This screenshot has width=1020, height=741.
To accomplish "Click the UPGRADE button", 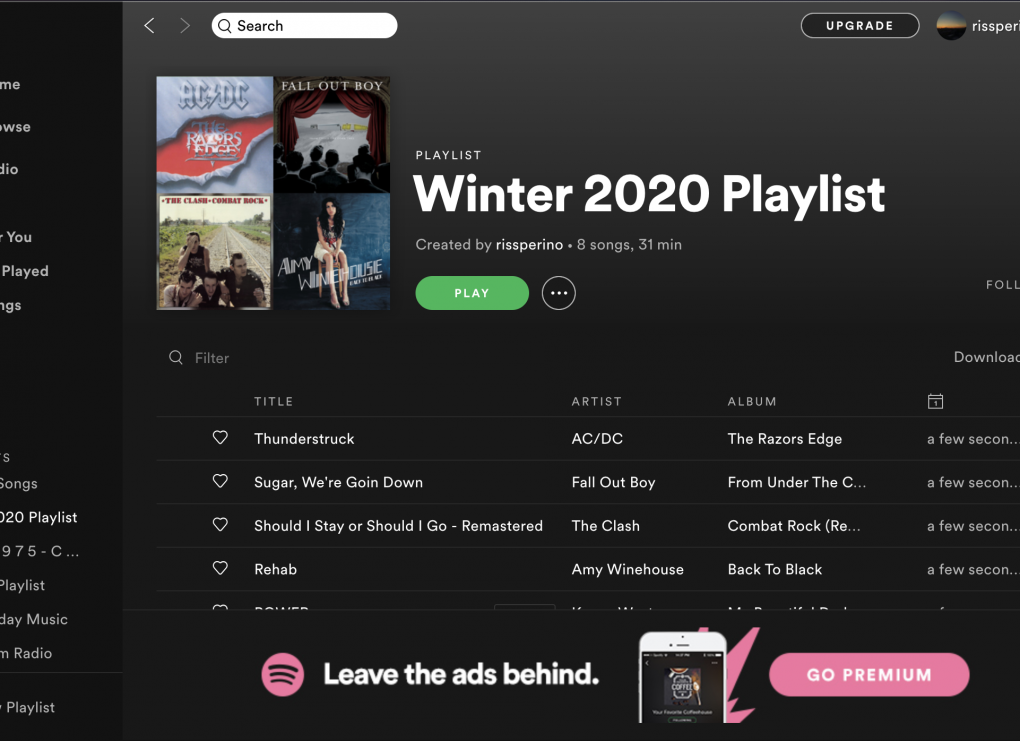I will [859, 25].
